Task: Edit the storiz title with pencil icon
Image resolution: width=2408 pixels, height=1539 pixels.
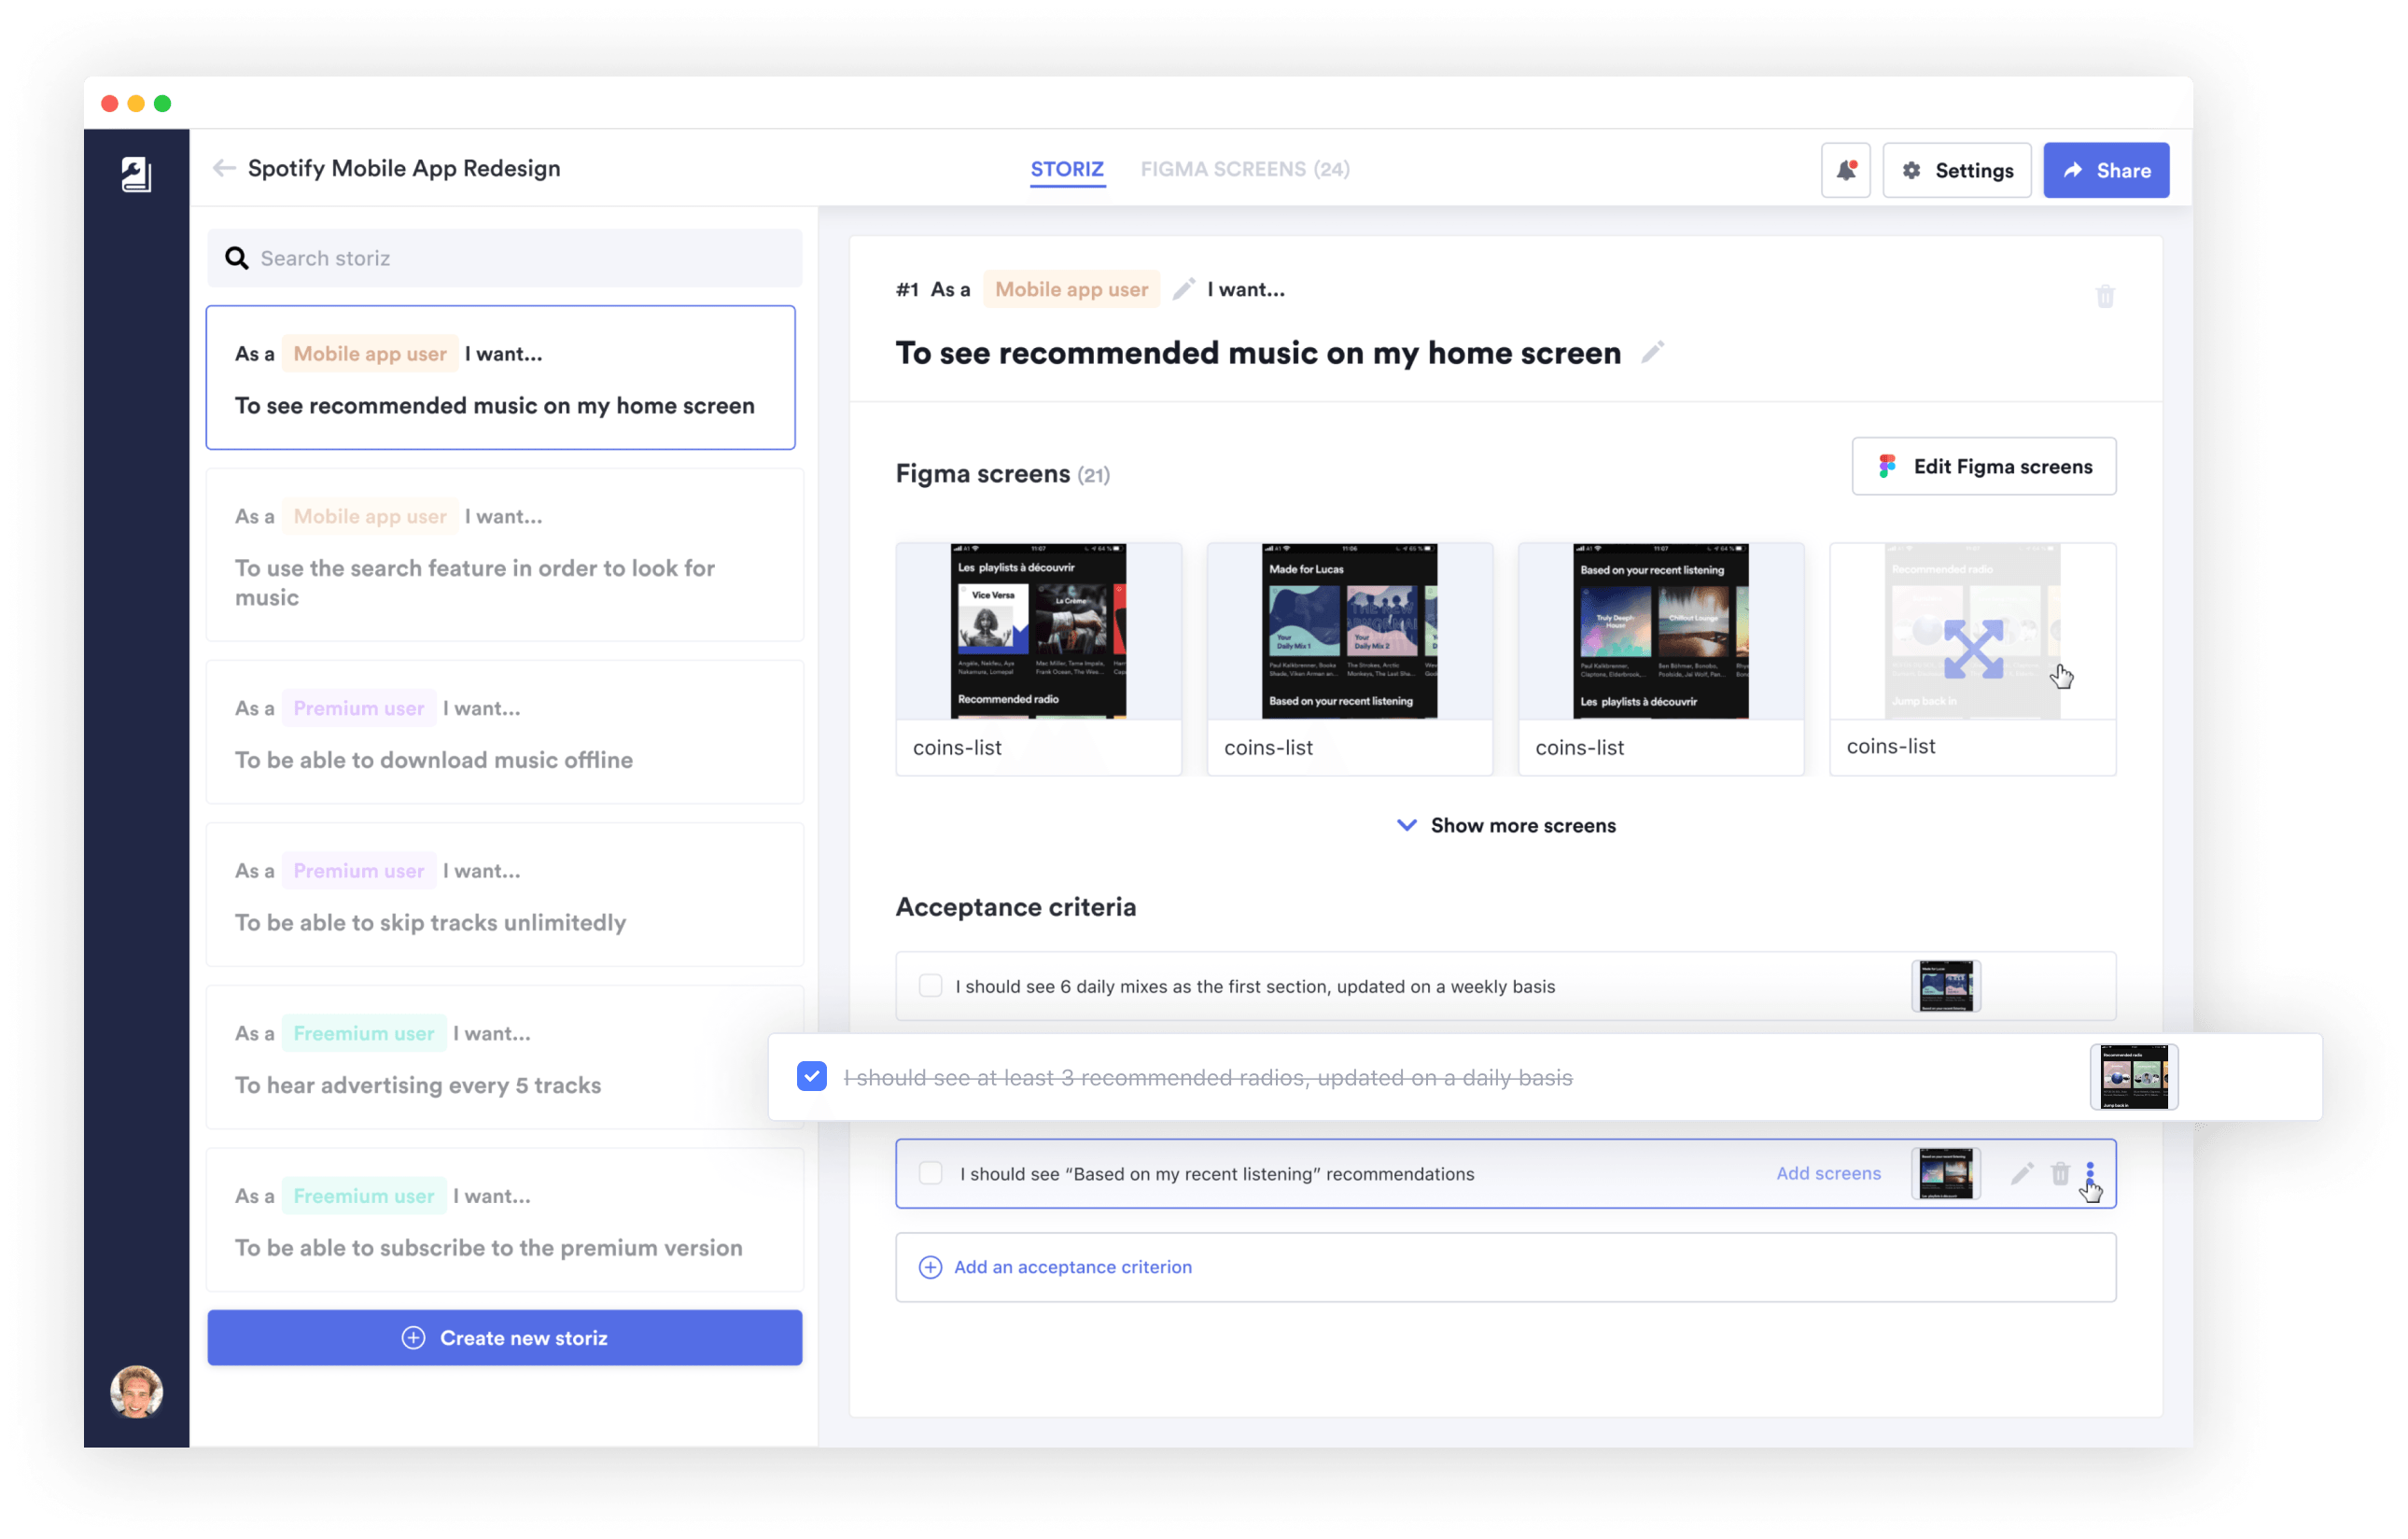Action: tap(1652, 352)
